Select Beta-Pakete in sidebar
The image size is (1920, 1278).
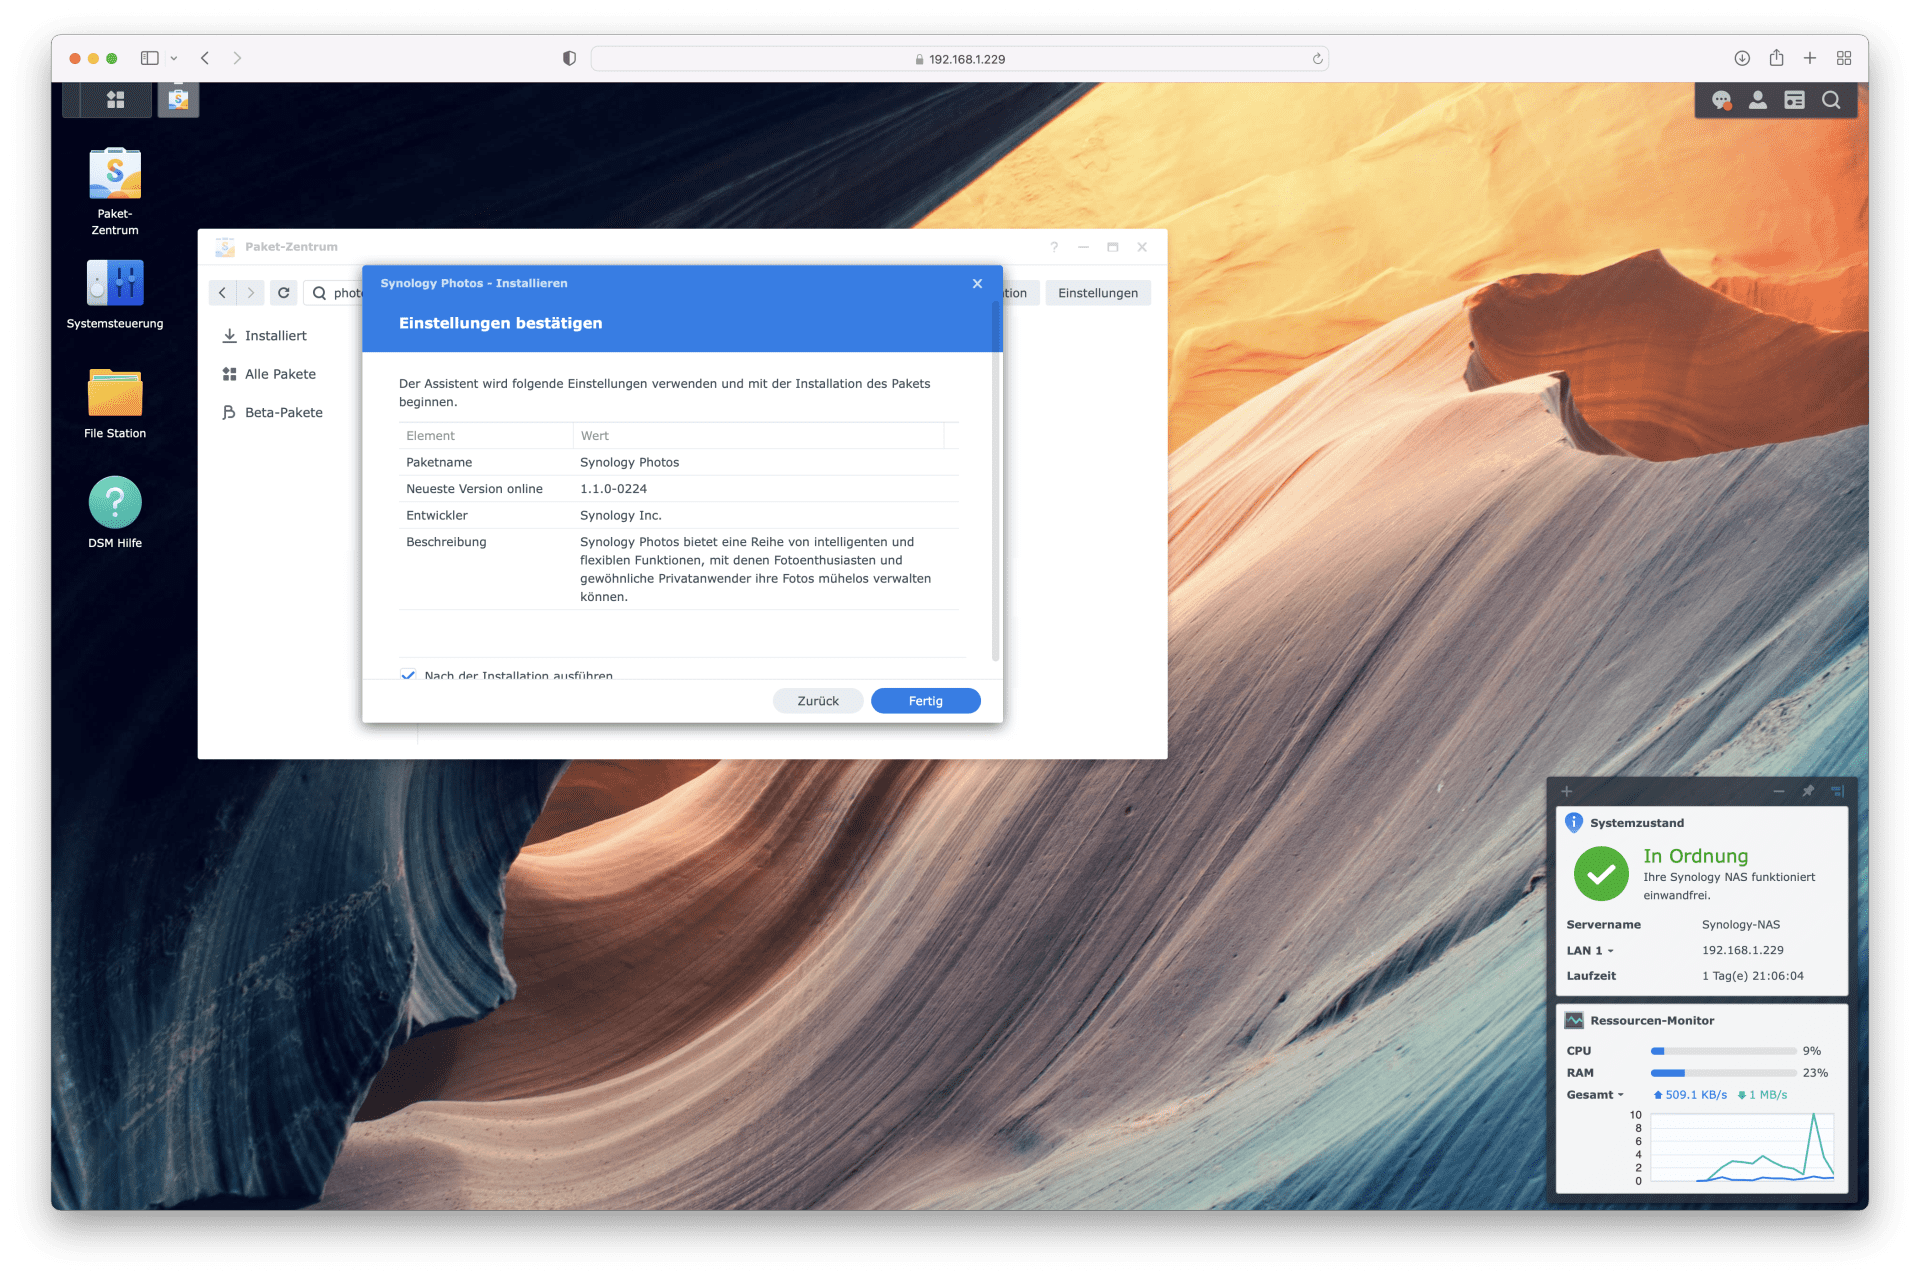click(x=273, y=412)
